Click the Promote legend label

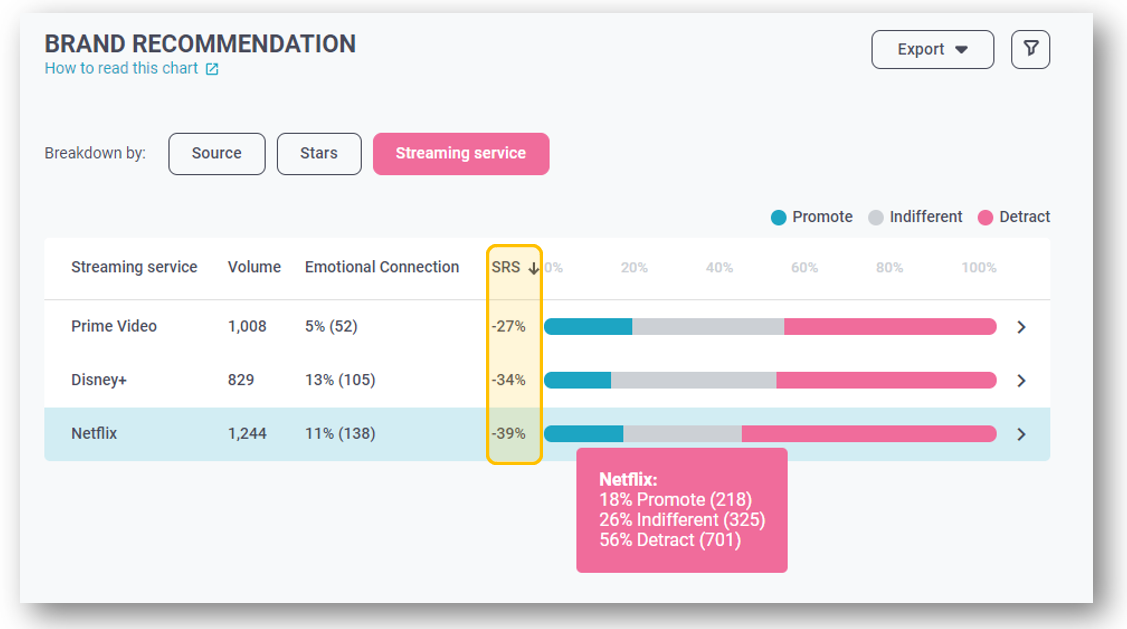click(822, 217)
